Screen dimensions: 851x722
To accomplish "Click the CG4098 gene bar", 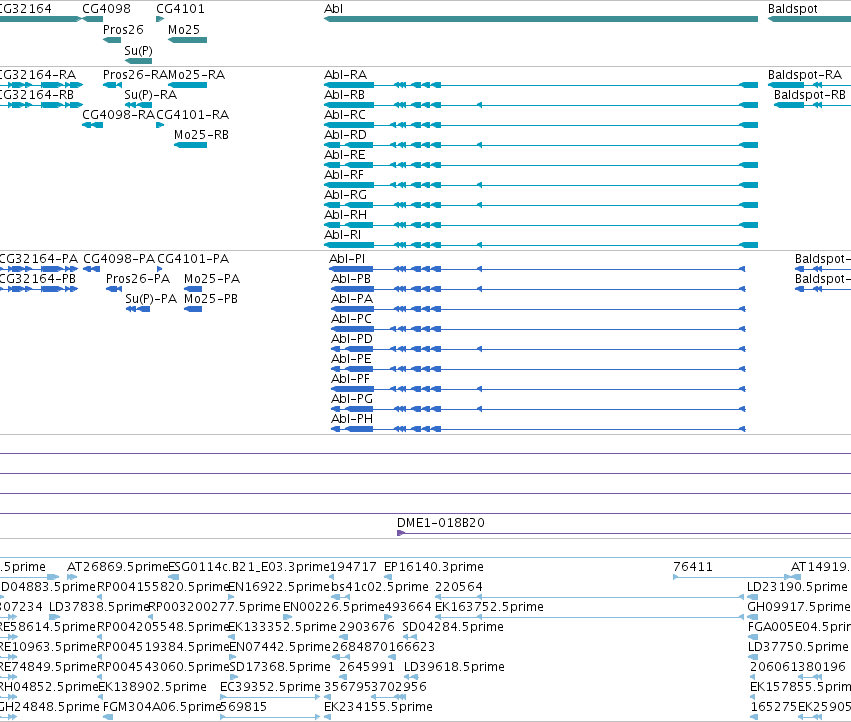I will click(92, 19).
